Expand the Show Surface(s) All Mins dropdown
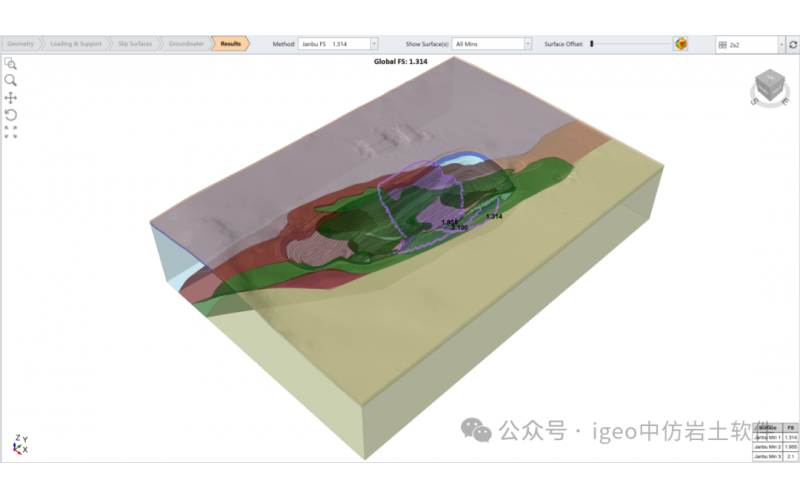Viewport: 800px width, 500px height. (492, 44)
